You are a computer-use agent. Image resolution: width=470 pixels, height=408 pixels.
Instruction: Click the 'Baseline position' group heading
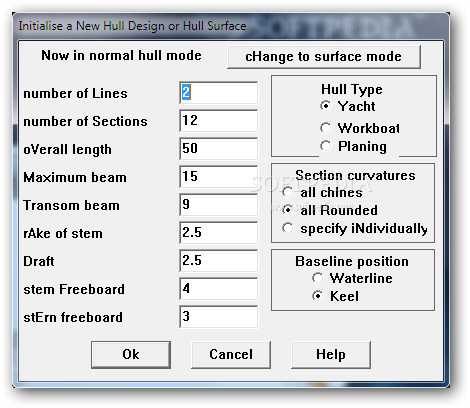point(352,261)
